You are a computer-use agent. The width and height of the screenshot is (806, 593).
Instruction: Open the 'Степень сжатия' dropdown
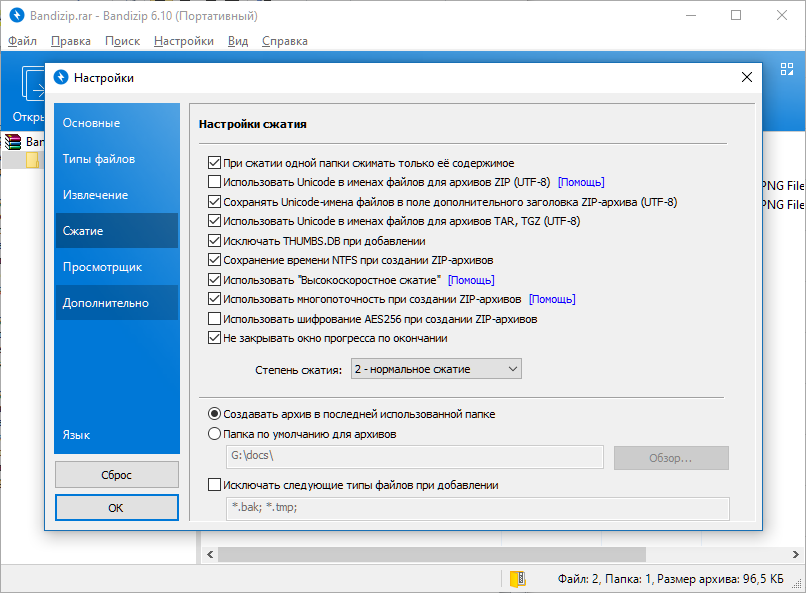436,369
